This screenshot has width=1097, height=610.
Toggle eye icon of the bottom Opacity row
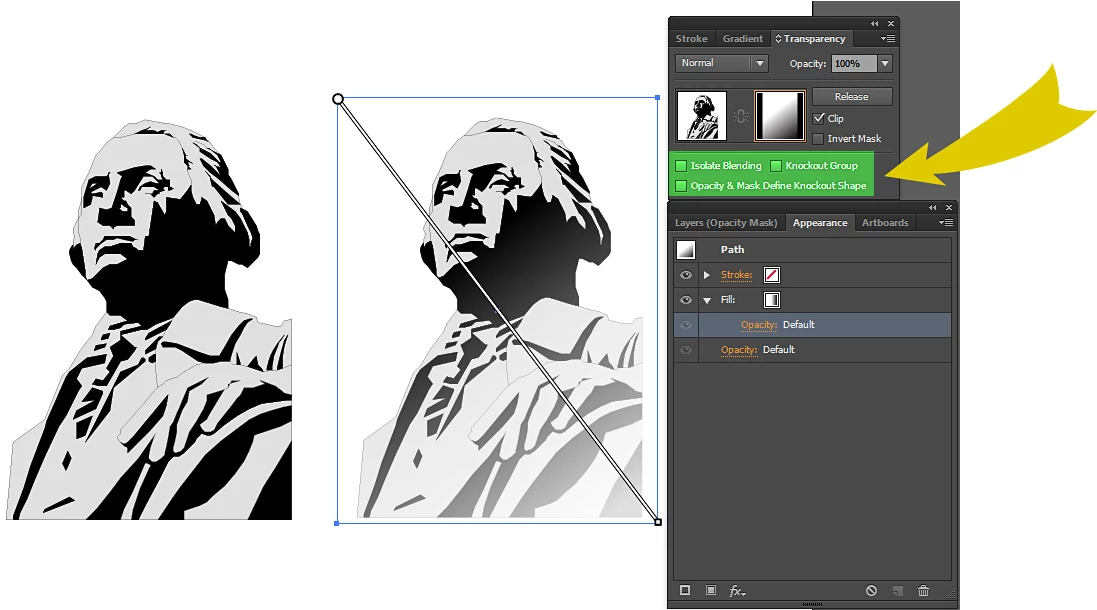(686, 350)
